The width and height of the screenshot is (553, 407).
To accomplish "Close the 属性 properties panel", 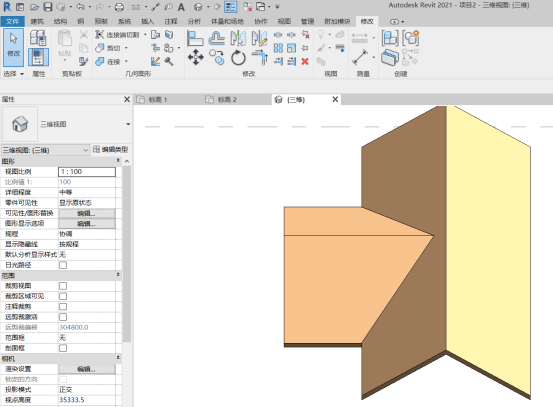I will tap(127, 99).
